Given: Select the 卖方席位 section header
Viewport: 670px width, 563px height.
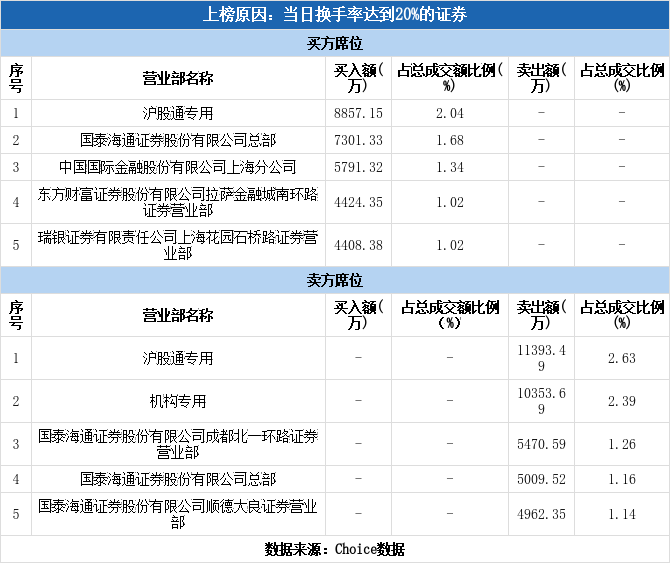Looking at the screenshot, I should coord(335,280).
